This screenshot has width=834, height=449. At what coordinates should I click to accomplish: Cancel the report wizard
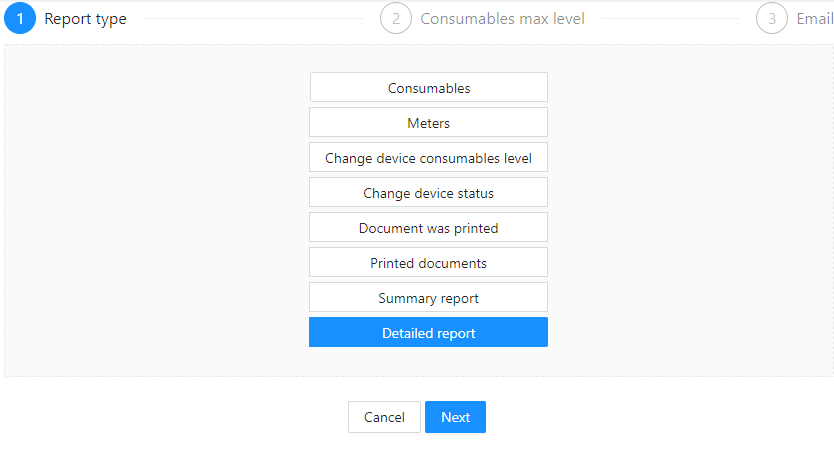pos(385,417)
